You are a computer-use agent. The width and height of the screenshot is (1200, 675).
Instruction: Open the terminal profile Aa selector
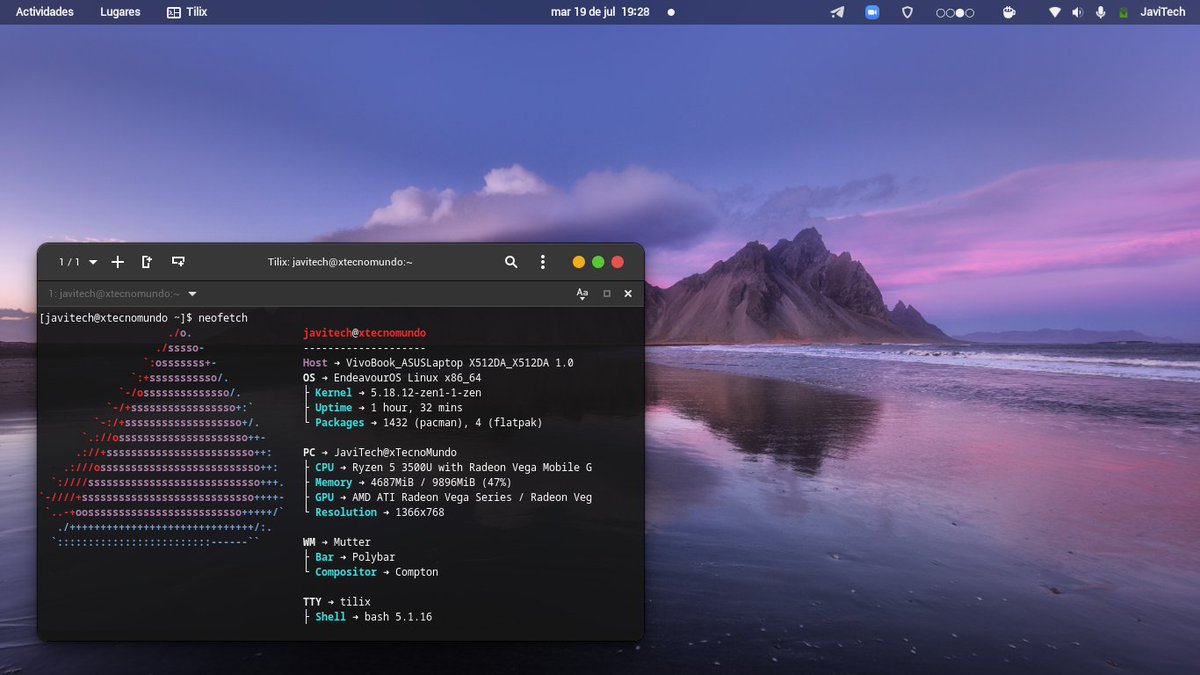(x=582, y=293)
